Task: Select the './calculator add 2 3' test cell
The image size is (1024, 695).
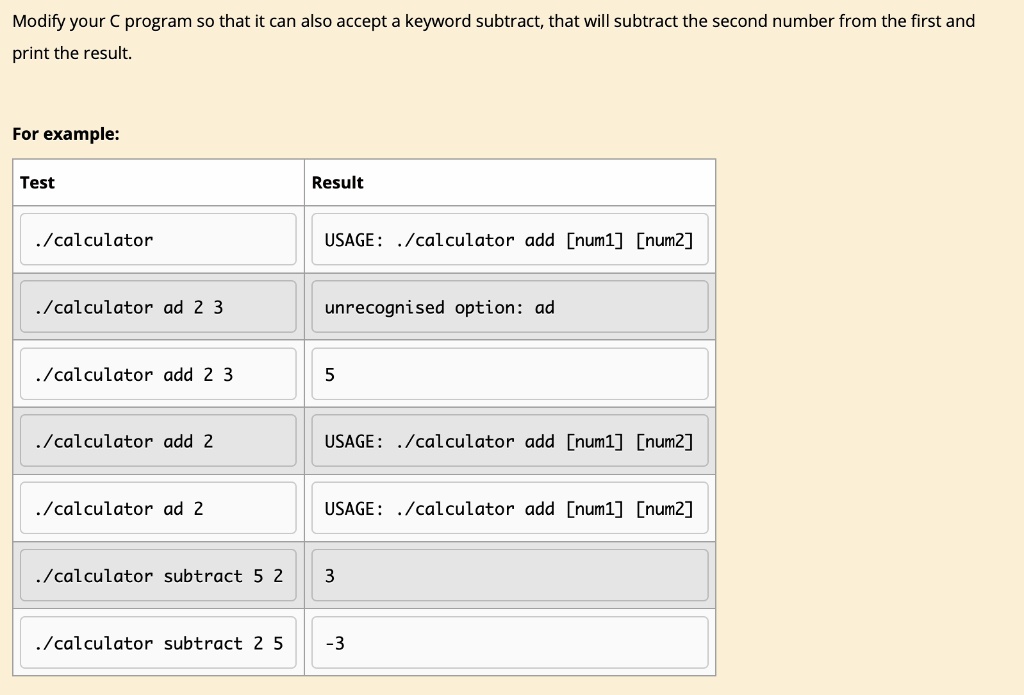Action: coord(158,374)
